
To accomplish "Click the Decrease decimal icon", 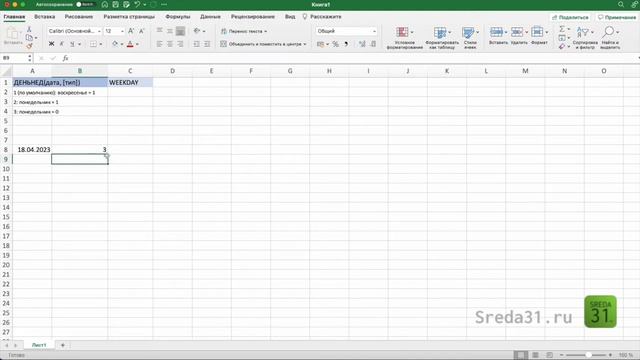I will coord(373,44).
